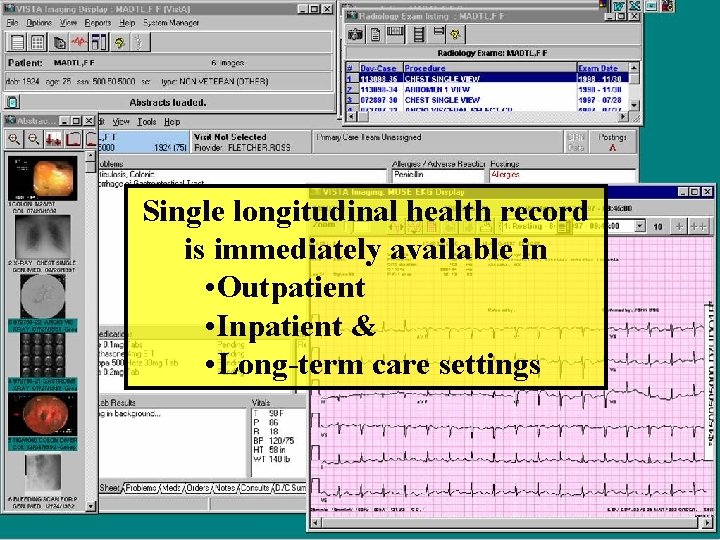Sort by Exam Date column header
Viewport: 720px width, 540px height.
coord(602,68)
